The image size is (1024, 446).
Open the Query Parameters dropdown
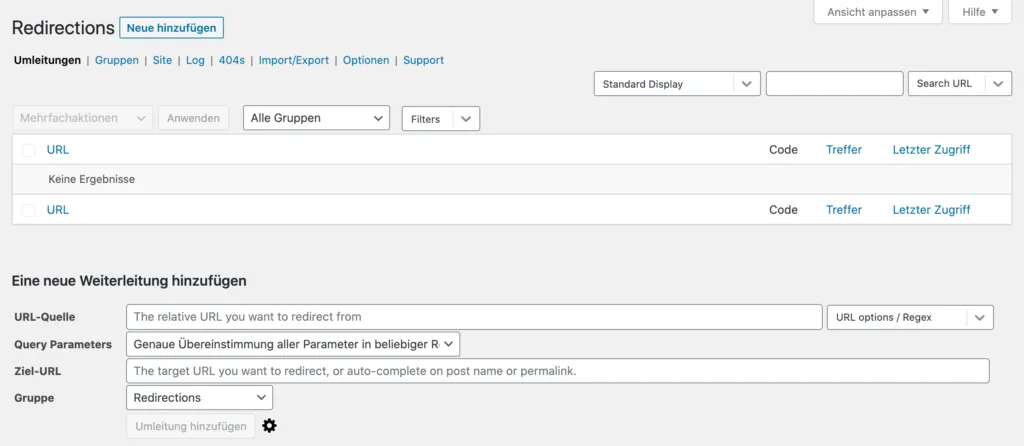click(293, 344)
